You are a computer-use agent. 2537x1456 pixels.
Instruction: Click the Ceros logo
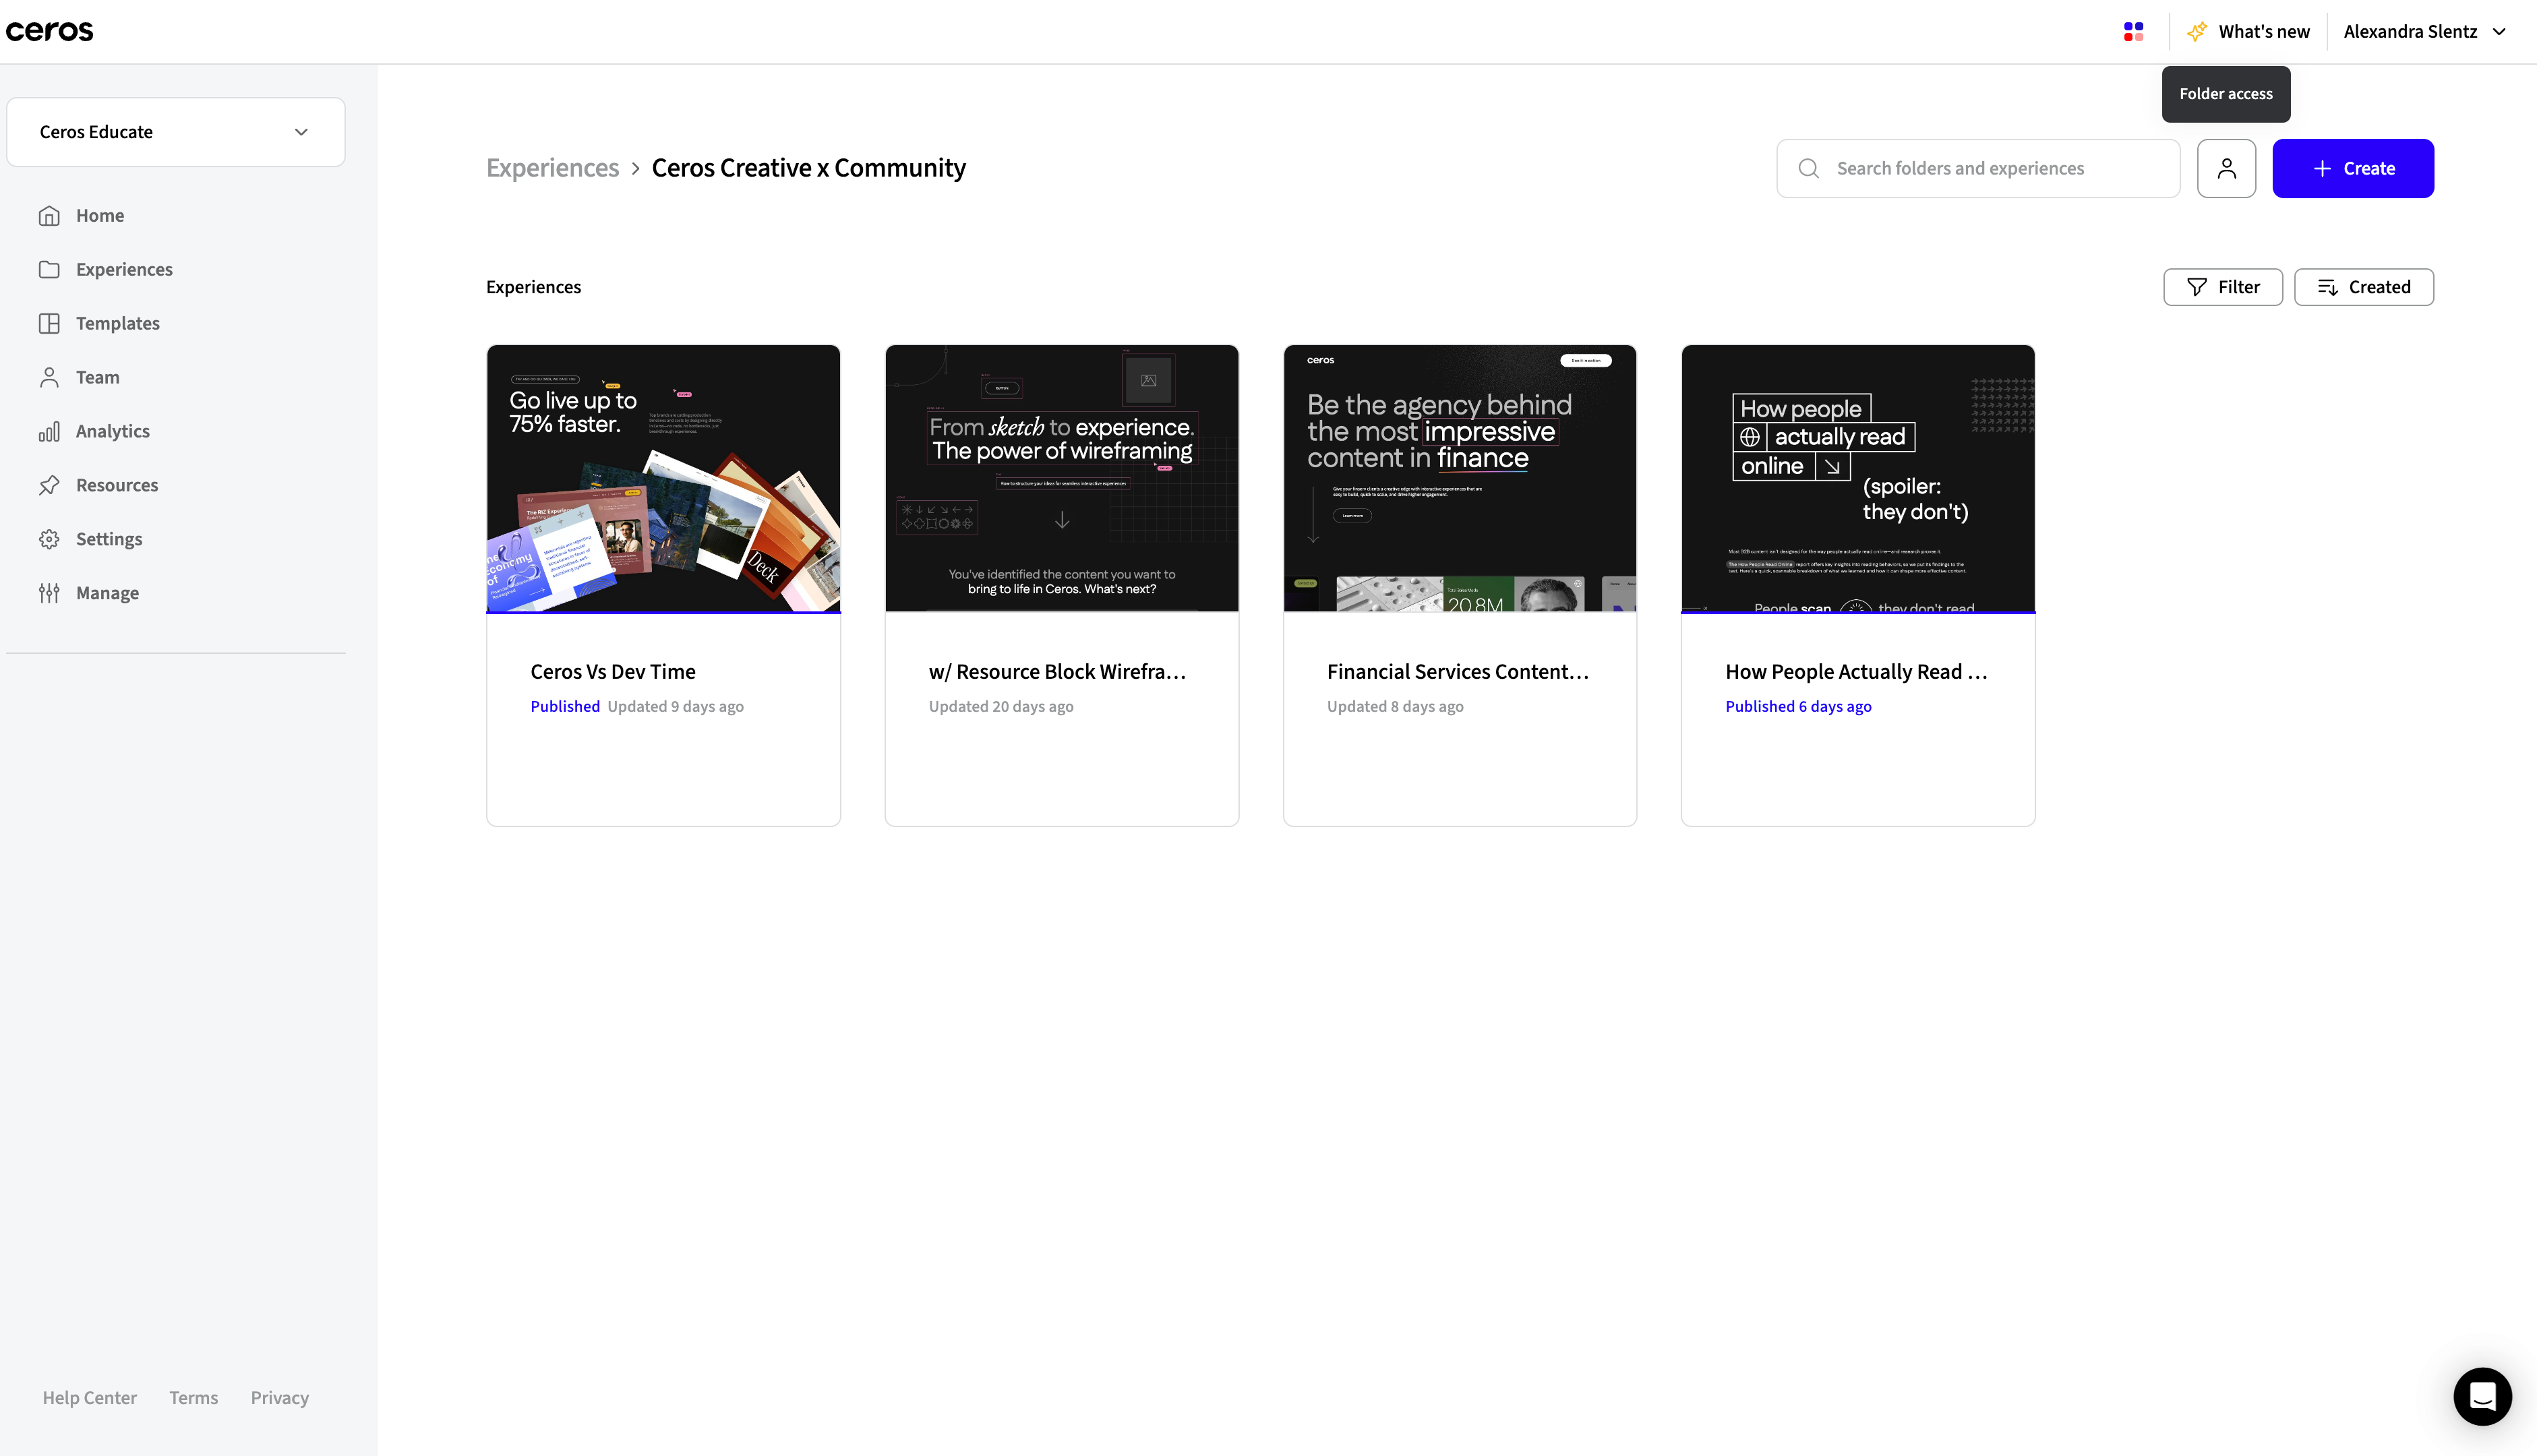(x=49, y=31)
